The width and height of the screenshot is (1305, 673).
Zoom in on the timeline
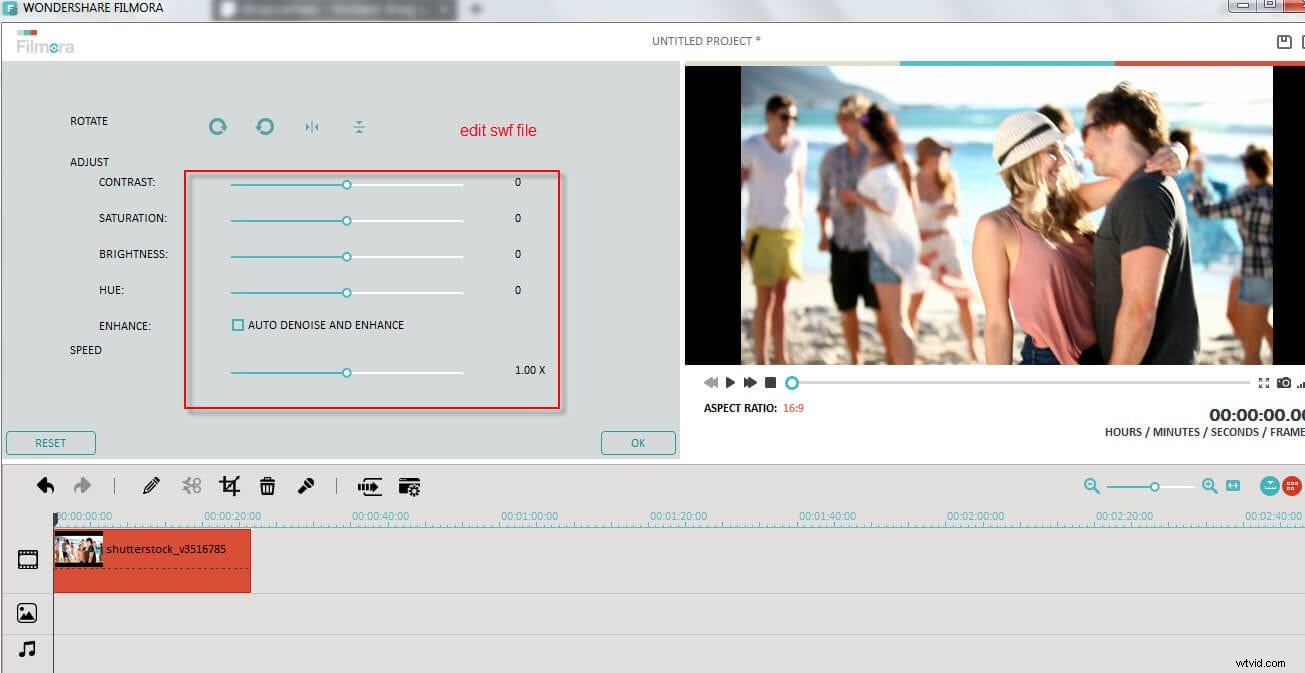point(1209,486)
